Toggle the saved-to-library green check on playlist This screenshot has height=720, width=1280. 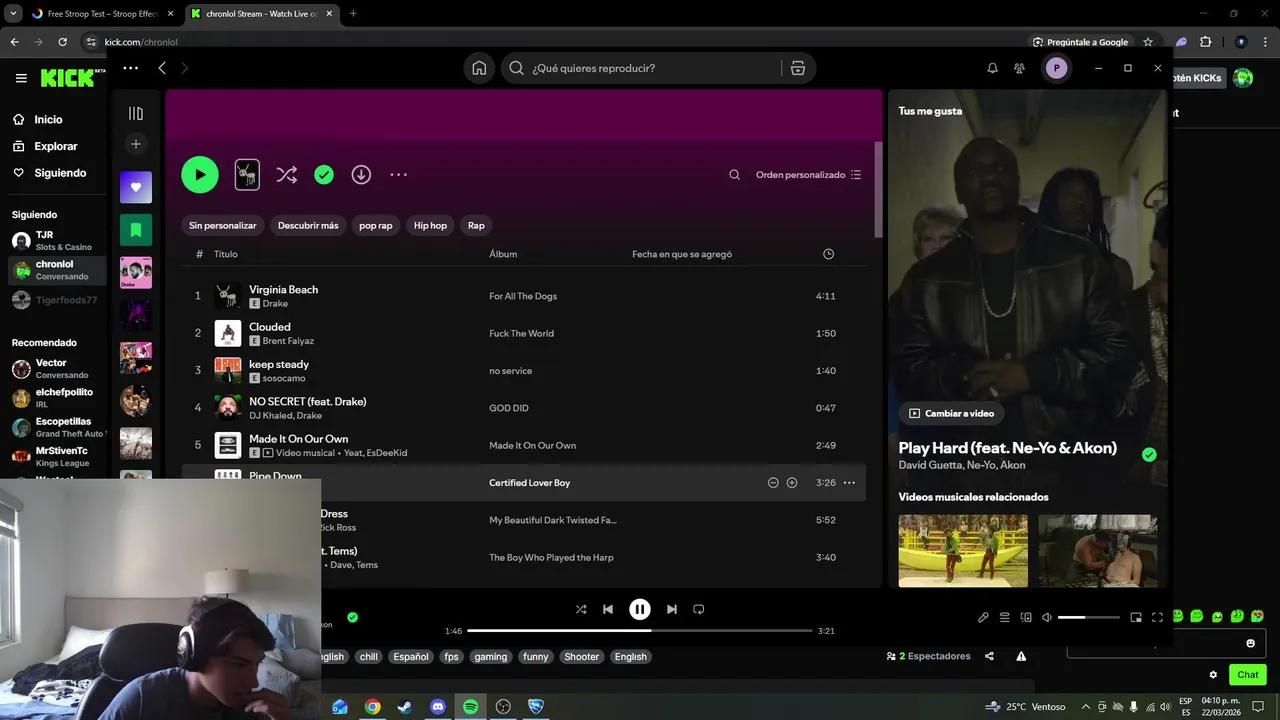click(x=324, y=175)
